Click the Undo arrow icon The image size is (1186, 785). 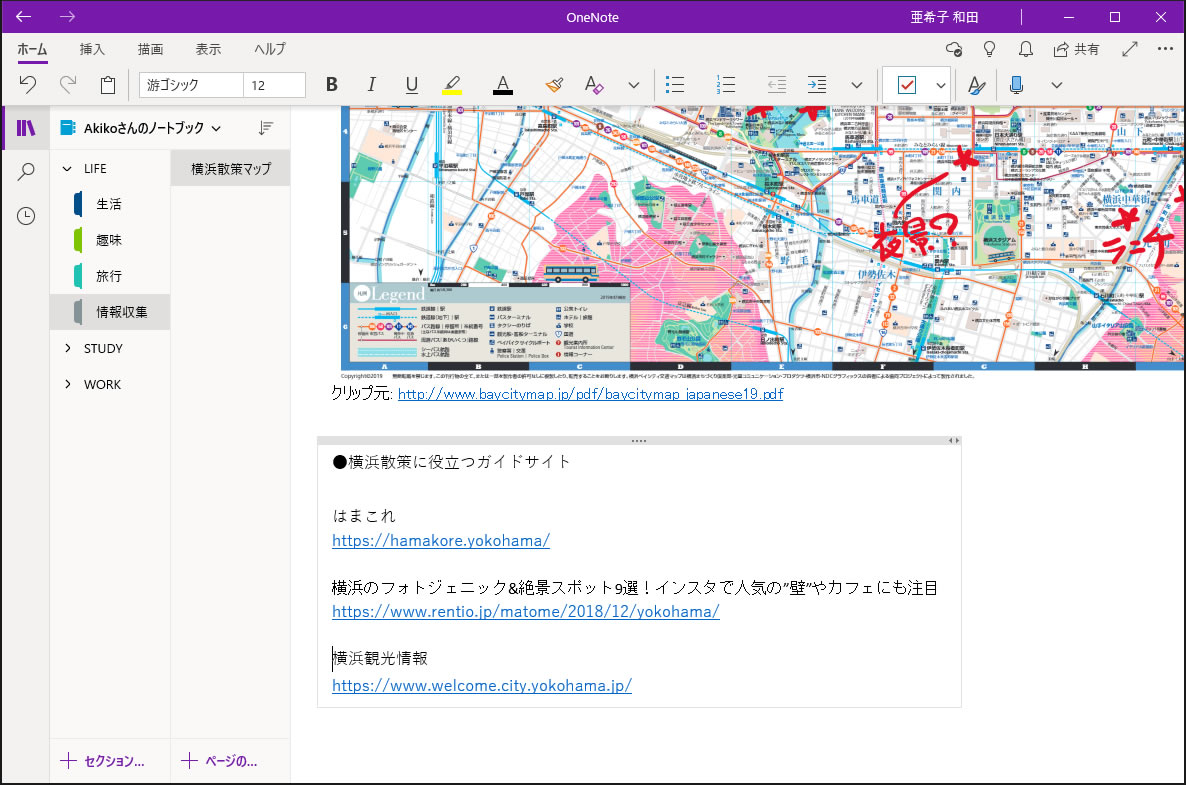[28, 85]
